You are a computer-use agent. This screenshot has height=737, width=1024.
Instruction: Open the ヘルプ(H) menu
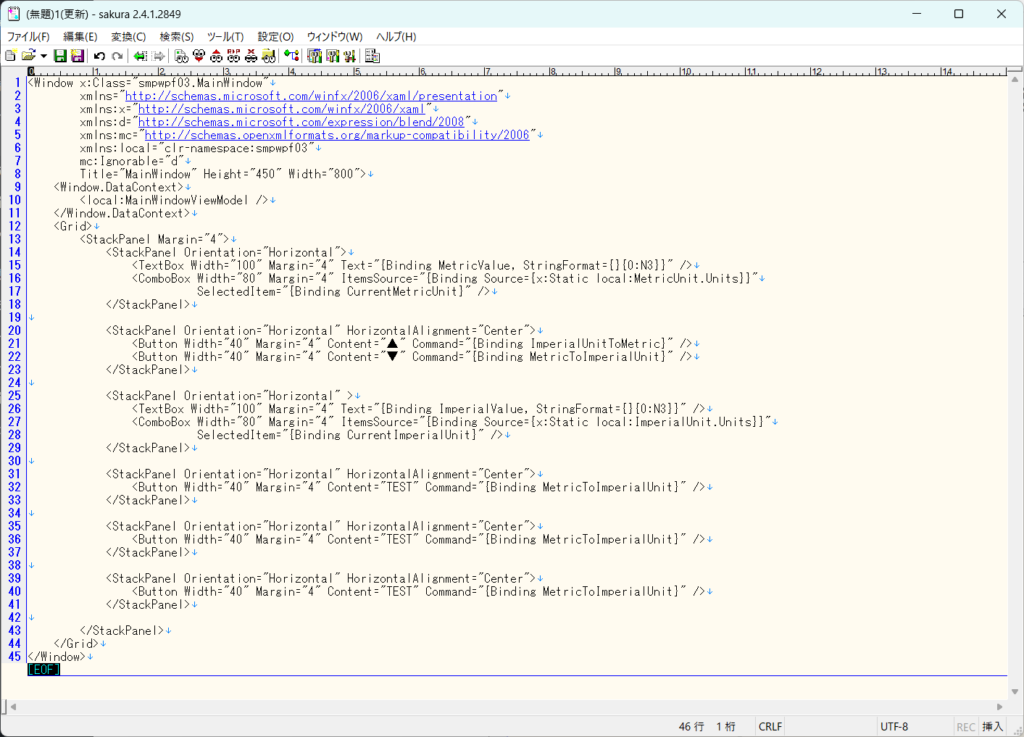tap(396, 37)
